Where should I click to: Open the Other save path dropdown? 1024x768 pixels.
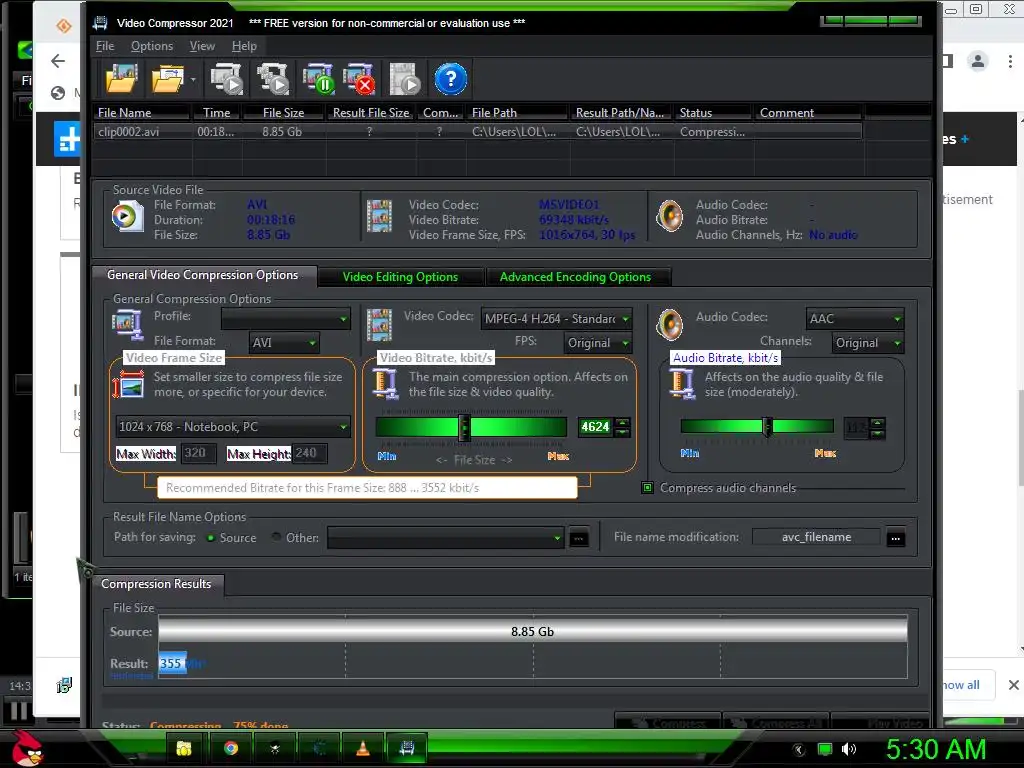tap(445, 538)
